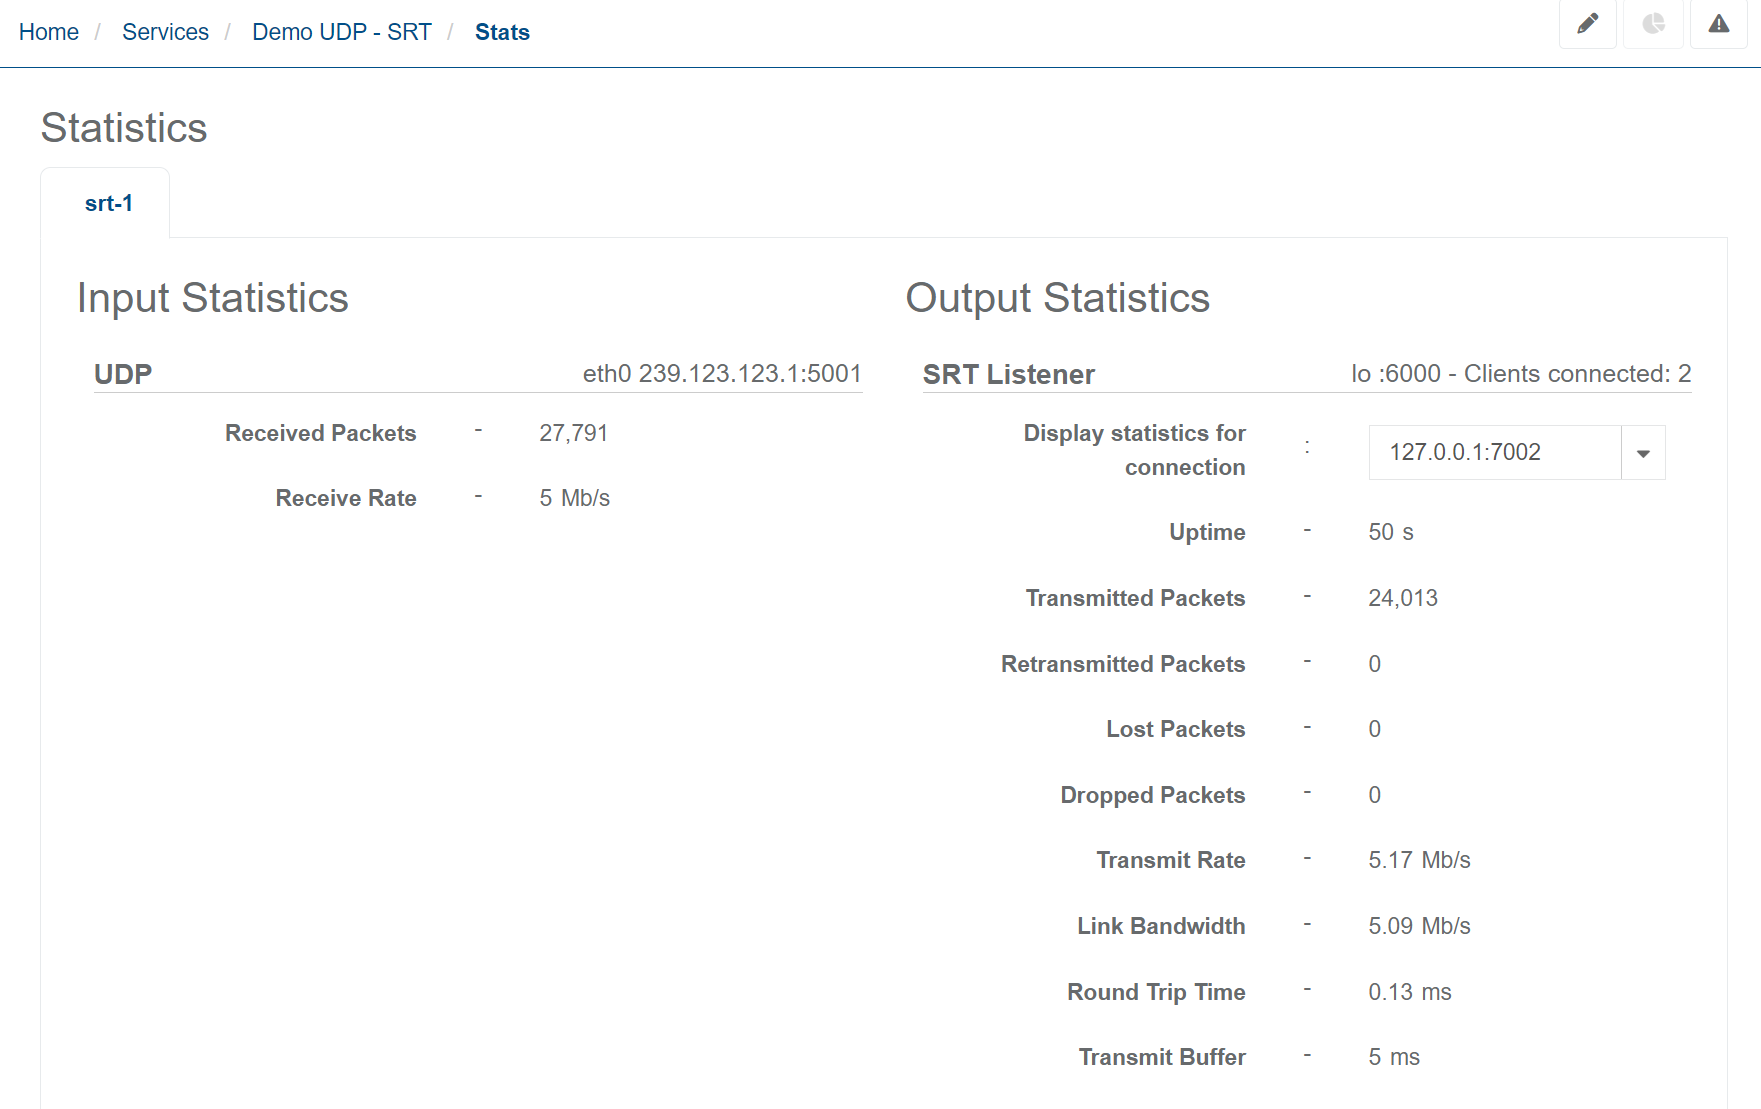
Task: Click the Statistics page heading
Action: click(x=124, y=128)
